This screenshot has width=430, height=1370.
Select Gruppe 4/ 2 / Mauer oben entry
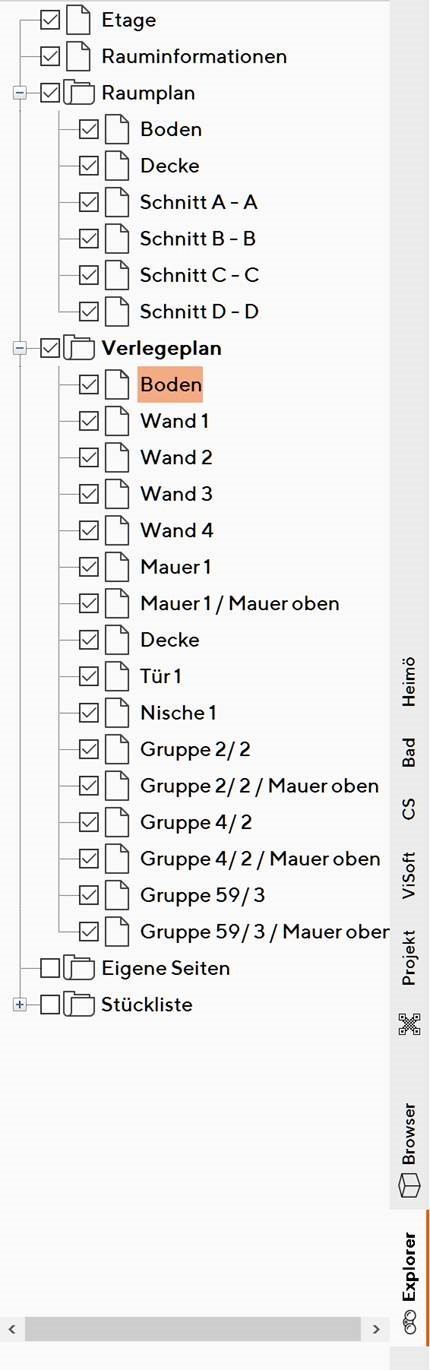[260, 859]
